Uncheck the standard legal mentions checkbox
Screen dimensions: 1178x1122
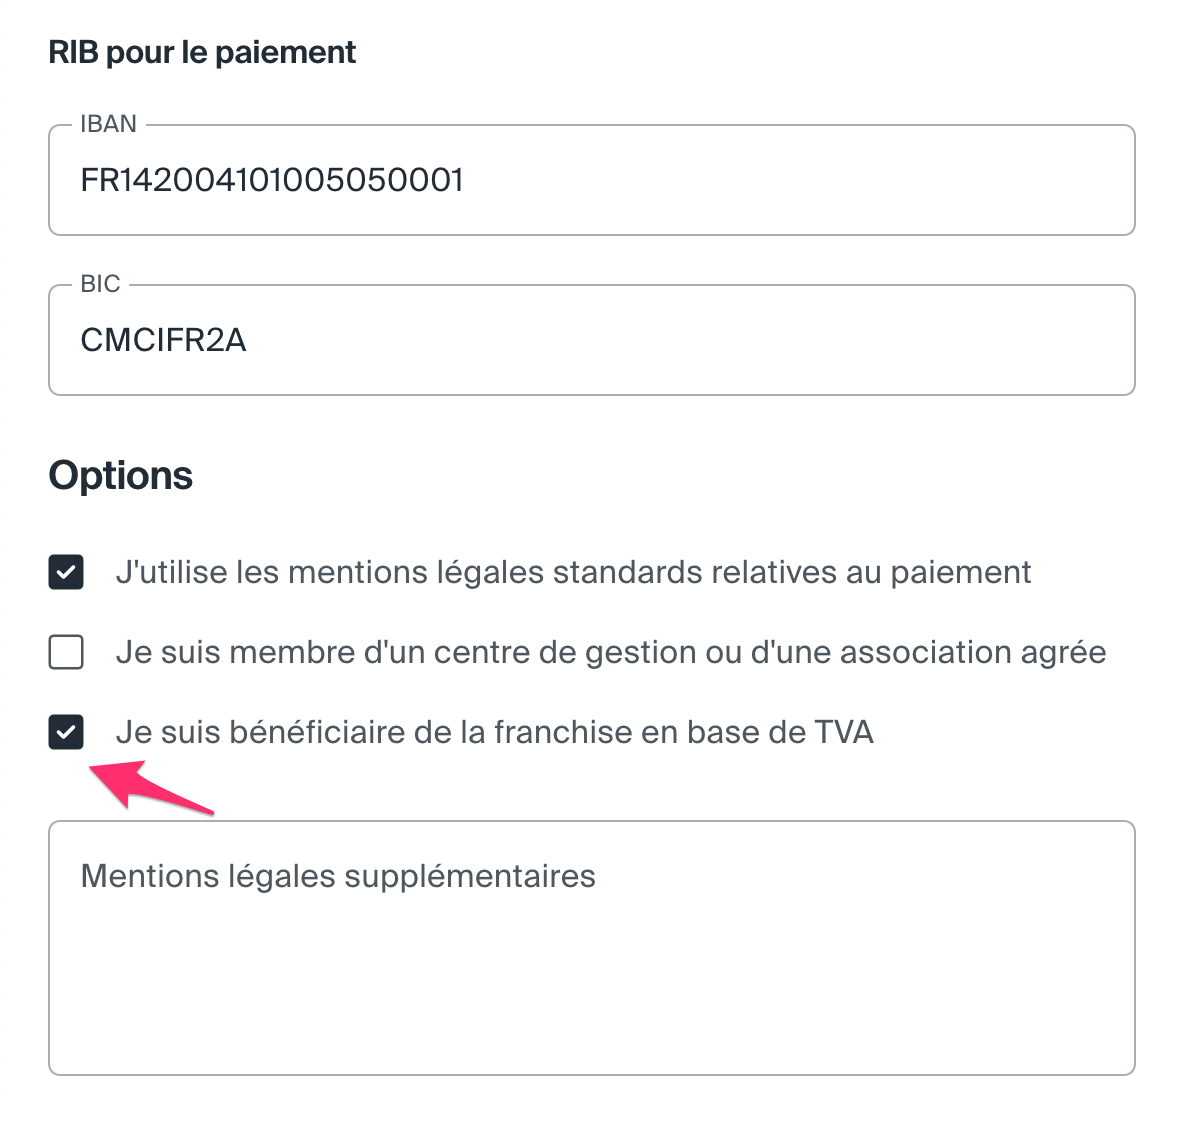tap(66, 572)
